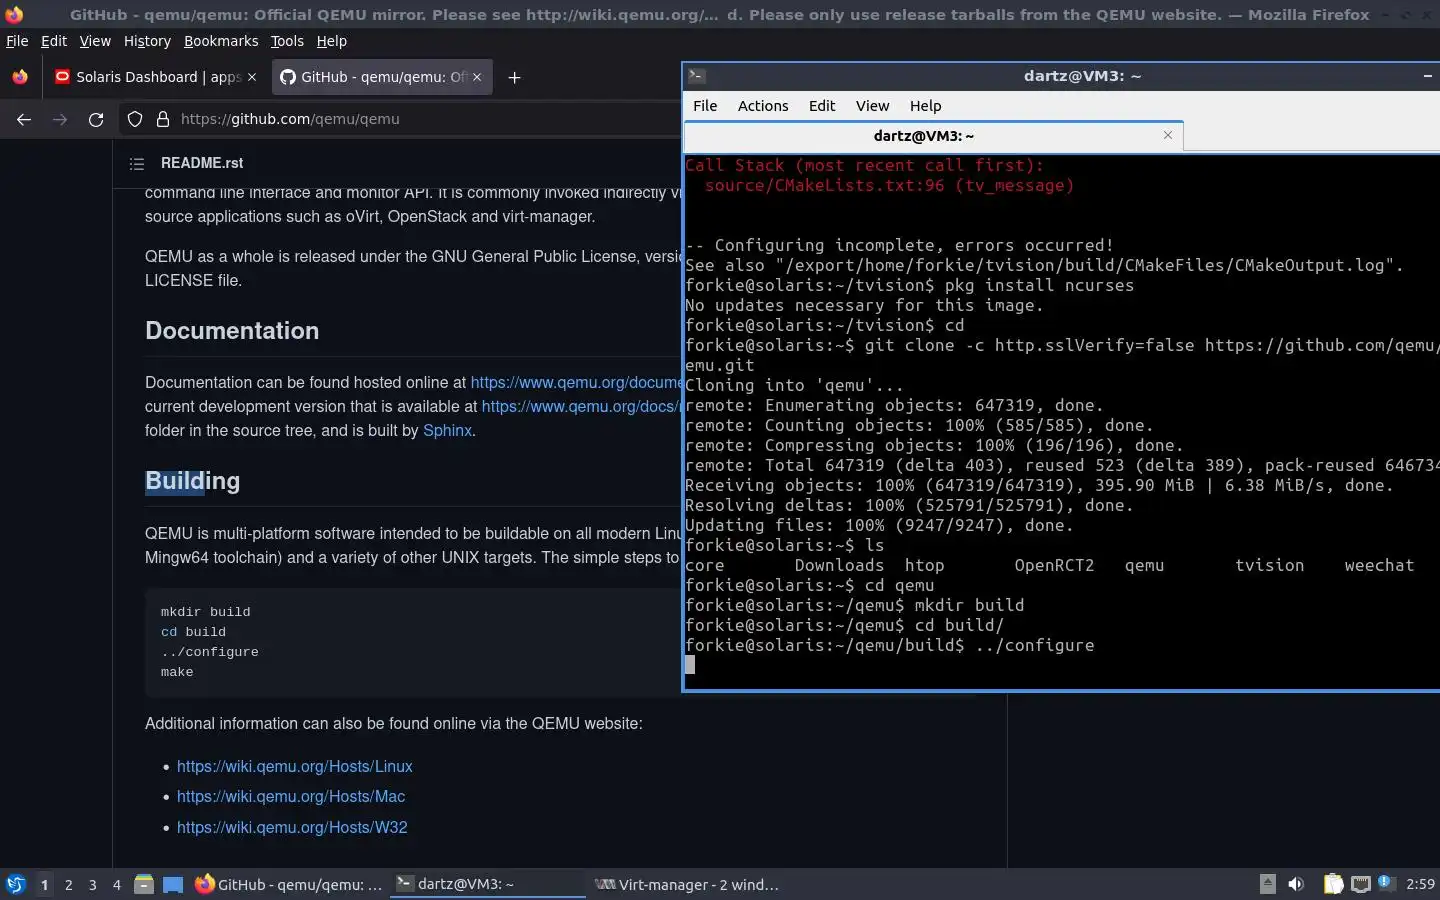Screen dimensions: 1440x900
Task: Open the Help menu in terminal window
Action: pos(925,106)
